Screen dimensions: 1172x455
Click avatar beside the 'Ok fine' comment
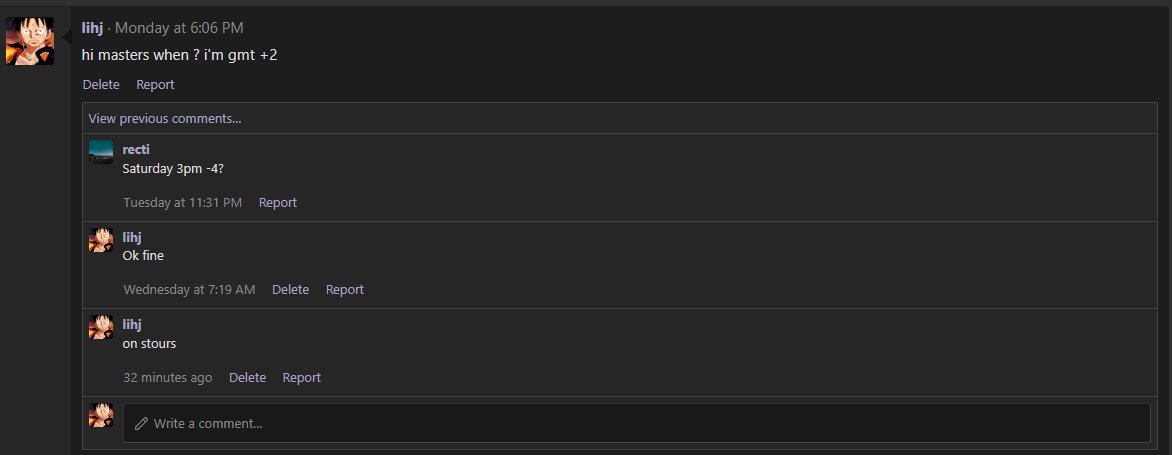101,240
